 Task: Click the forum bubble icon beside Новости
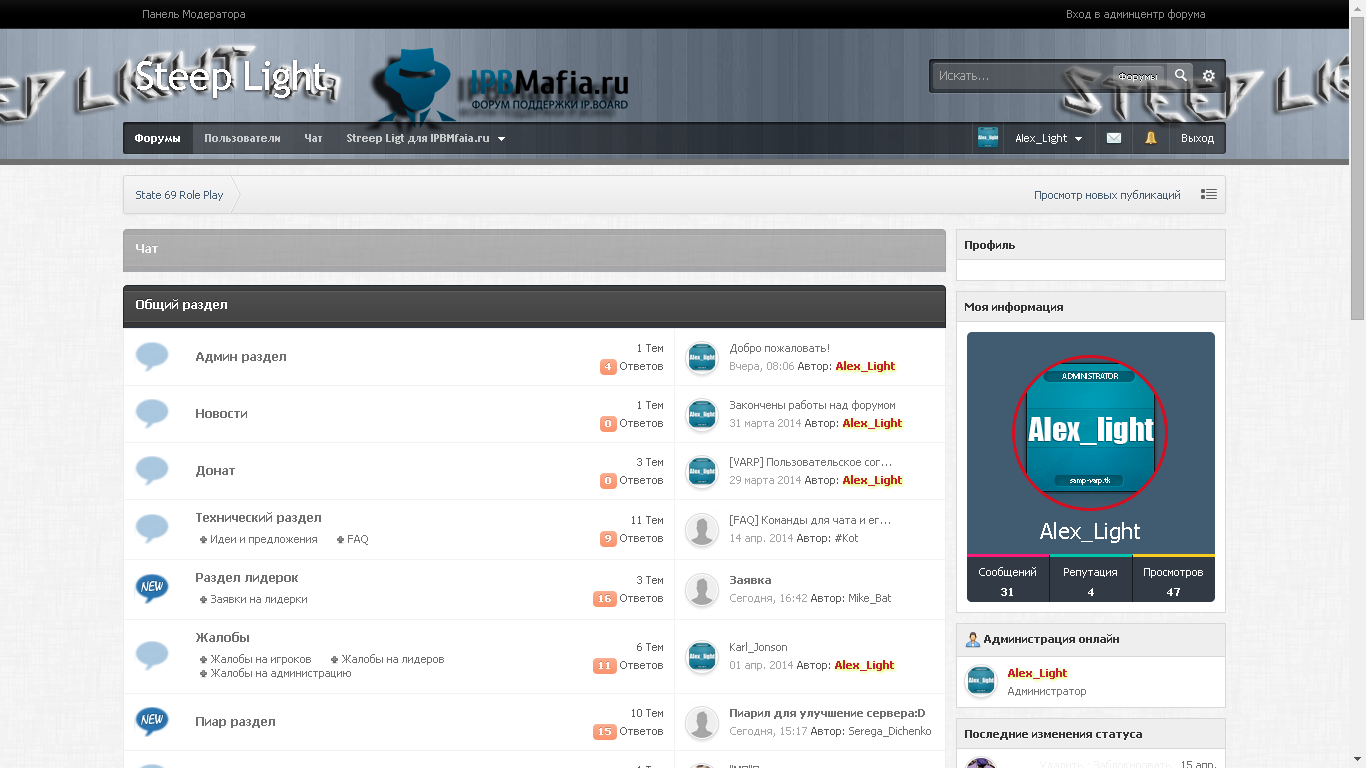152,413
